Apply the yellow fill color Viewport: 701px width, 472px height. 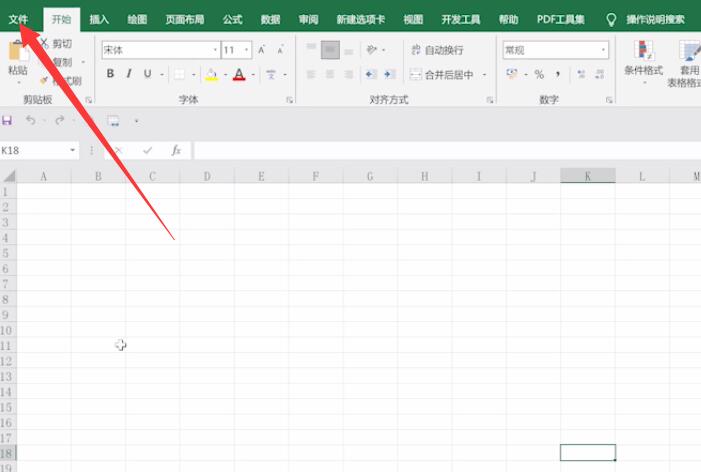coord(211,74)
